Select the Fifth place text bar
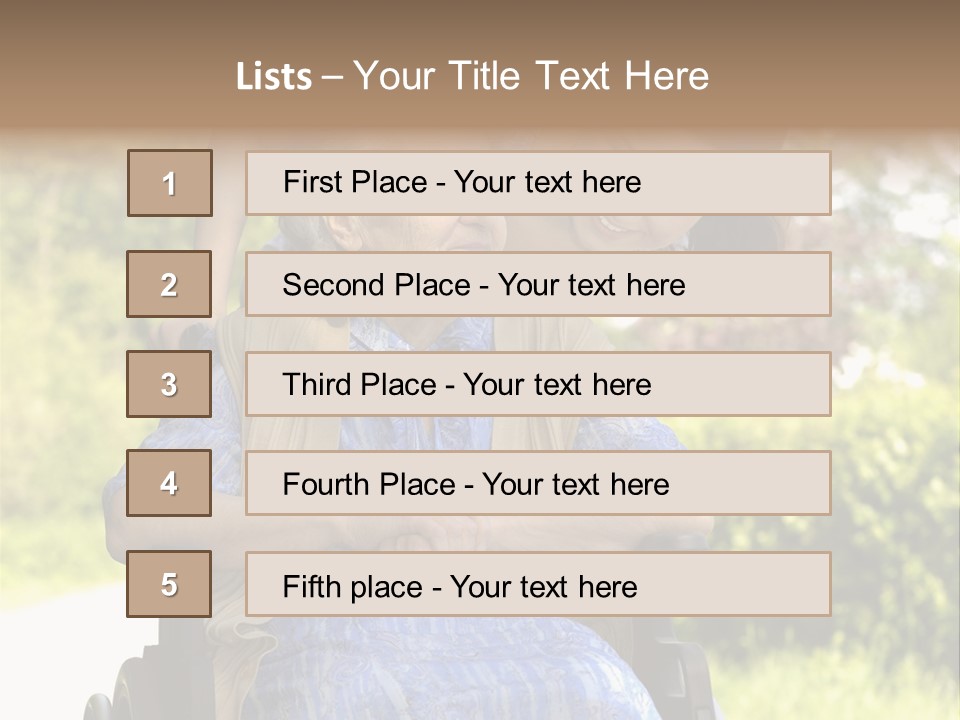 click(x=538, y=583)
